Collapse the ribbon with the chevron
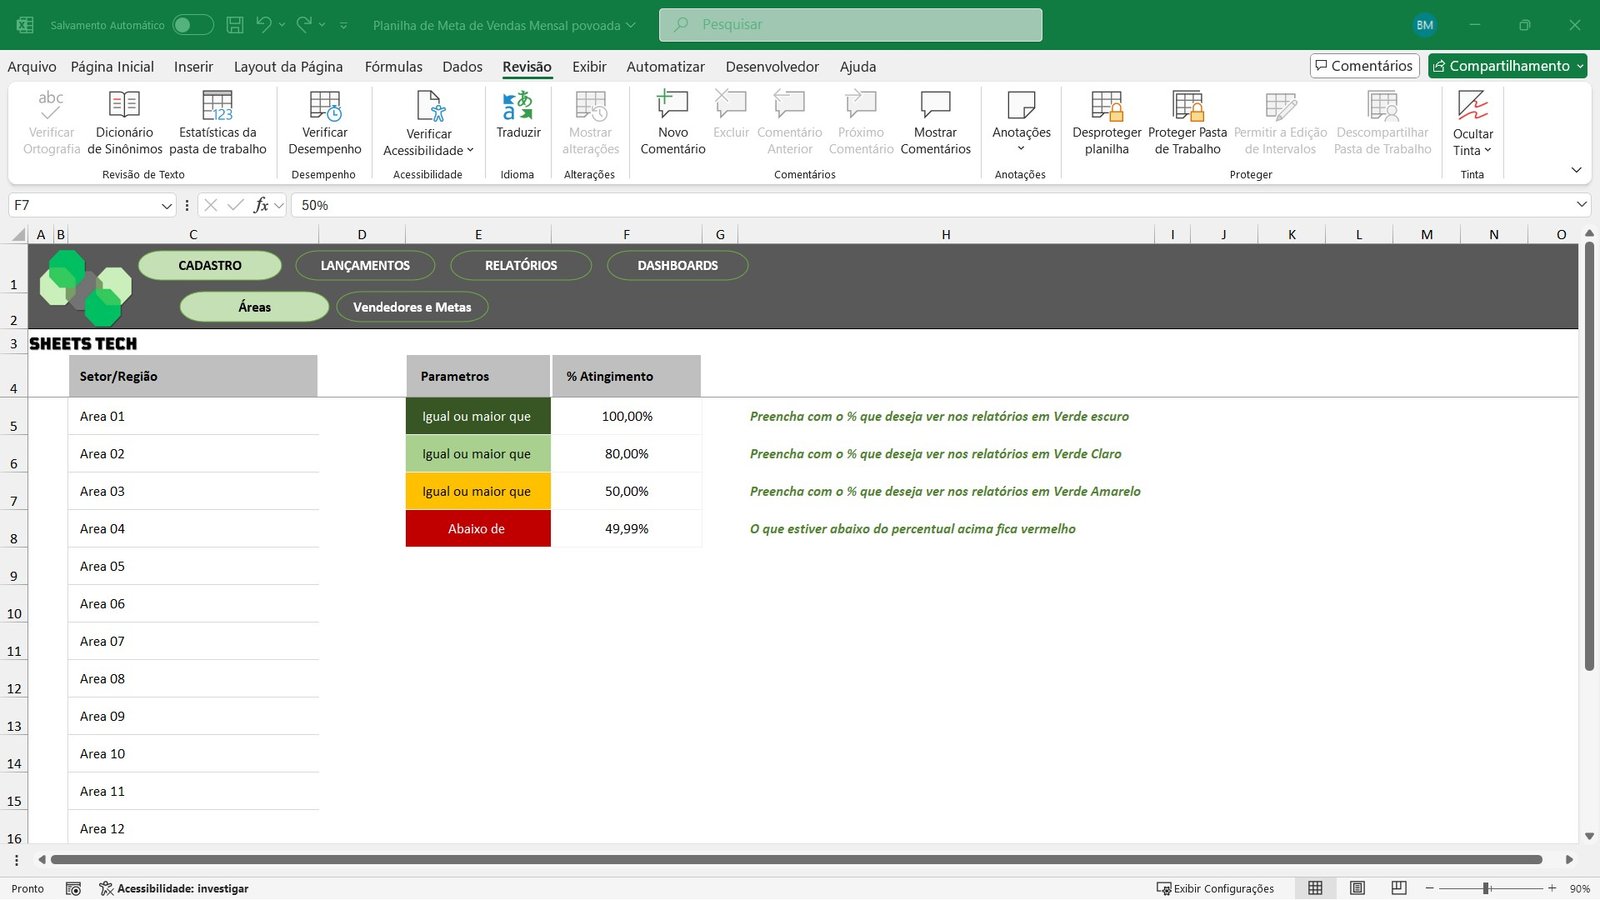Screen dimensions: 1600x900 pyautogui.click(x=1576, y=170)
